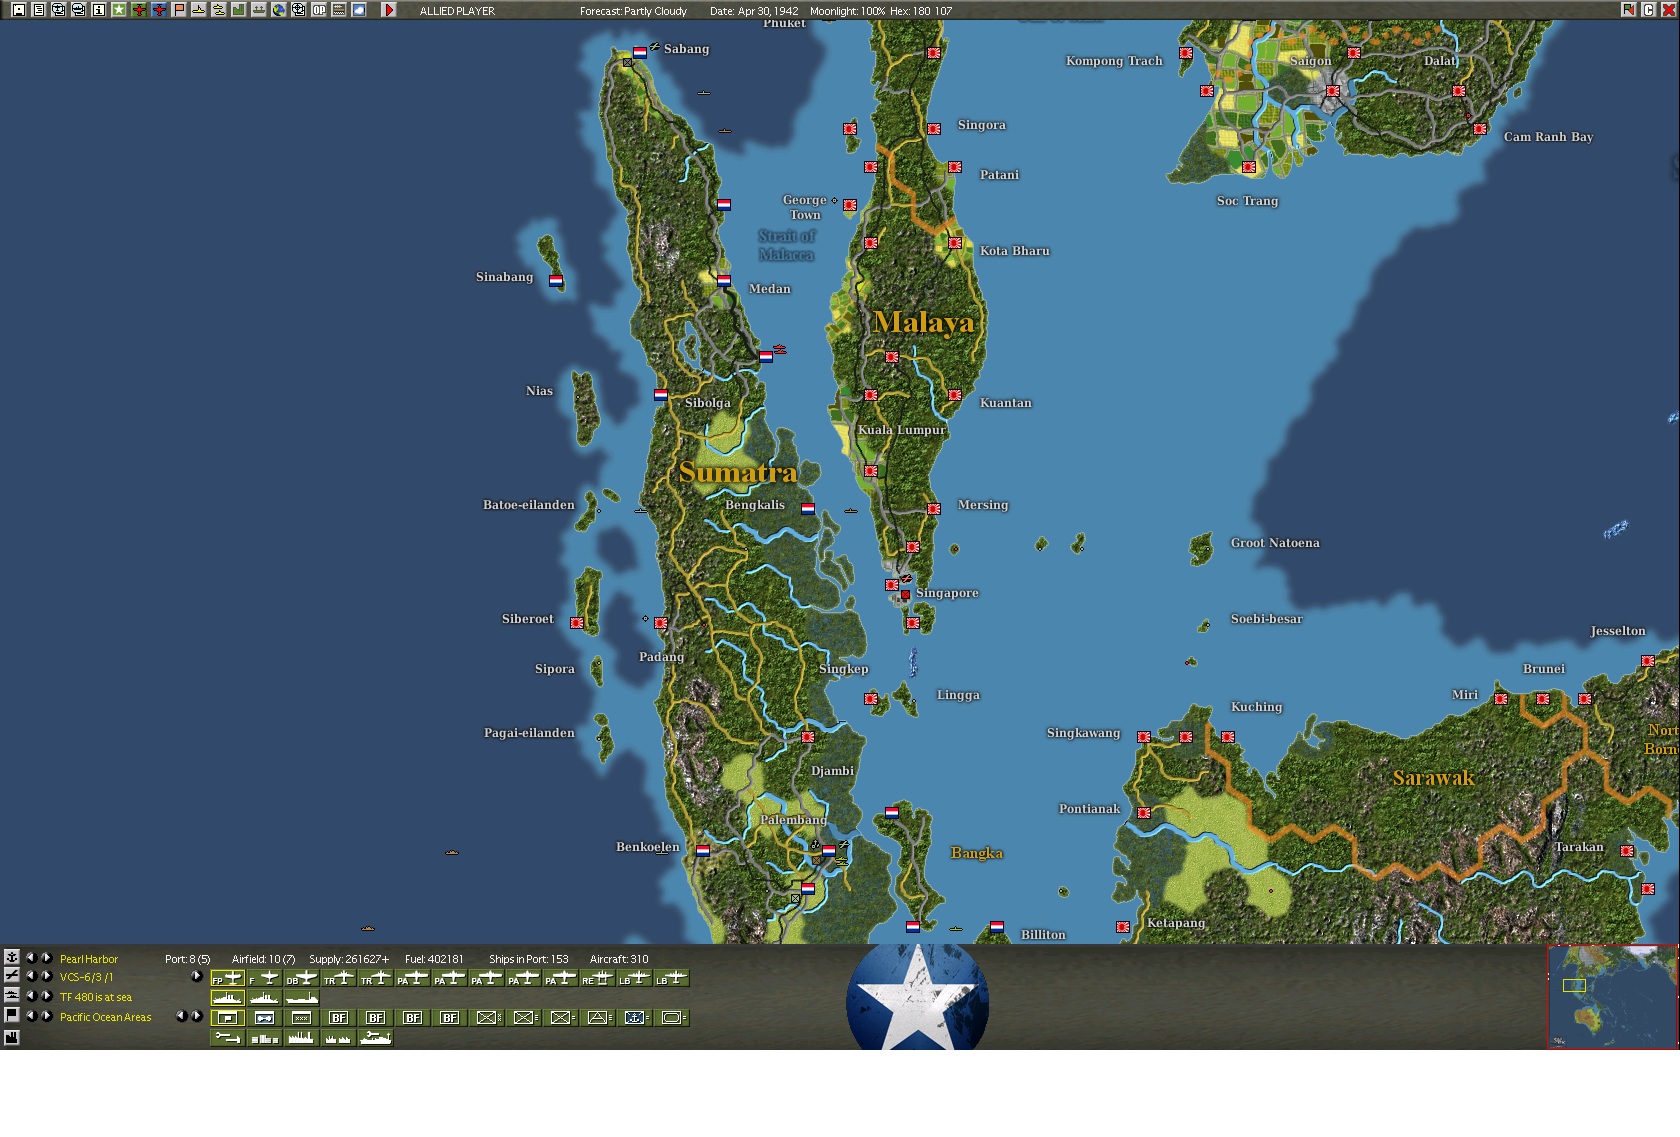1680x1137 pixels.
Task: Show previous task force before TF 480
Action: pos(30,996)
